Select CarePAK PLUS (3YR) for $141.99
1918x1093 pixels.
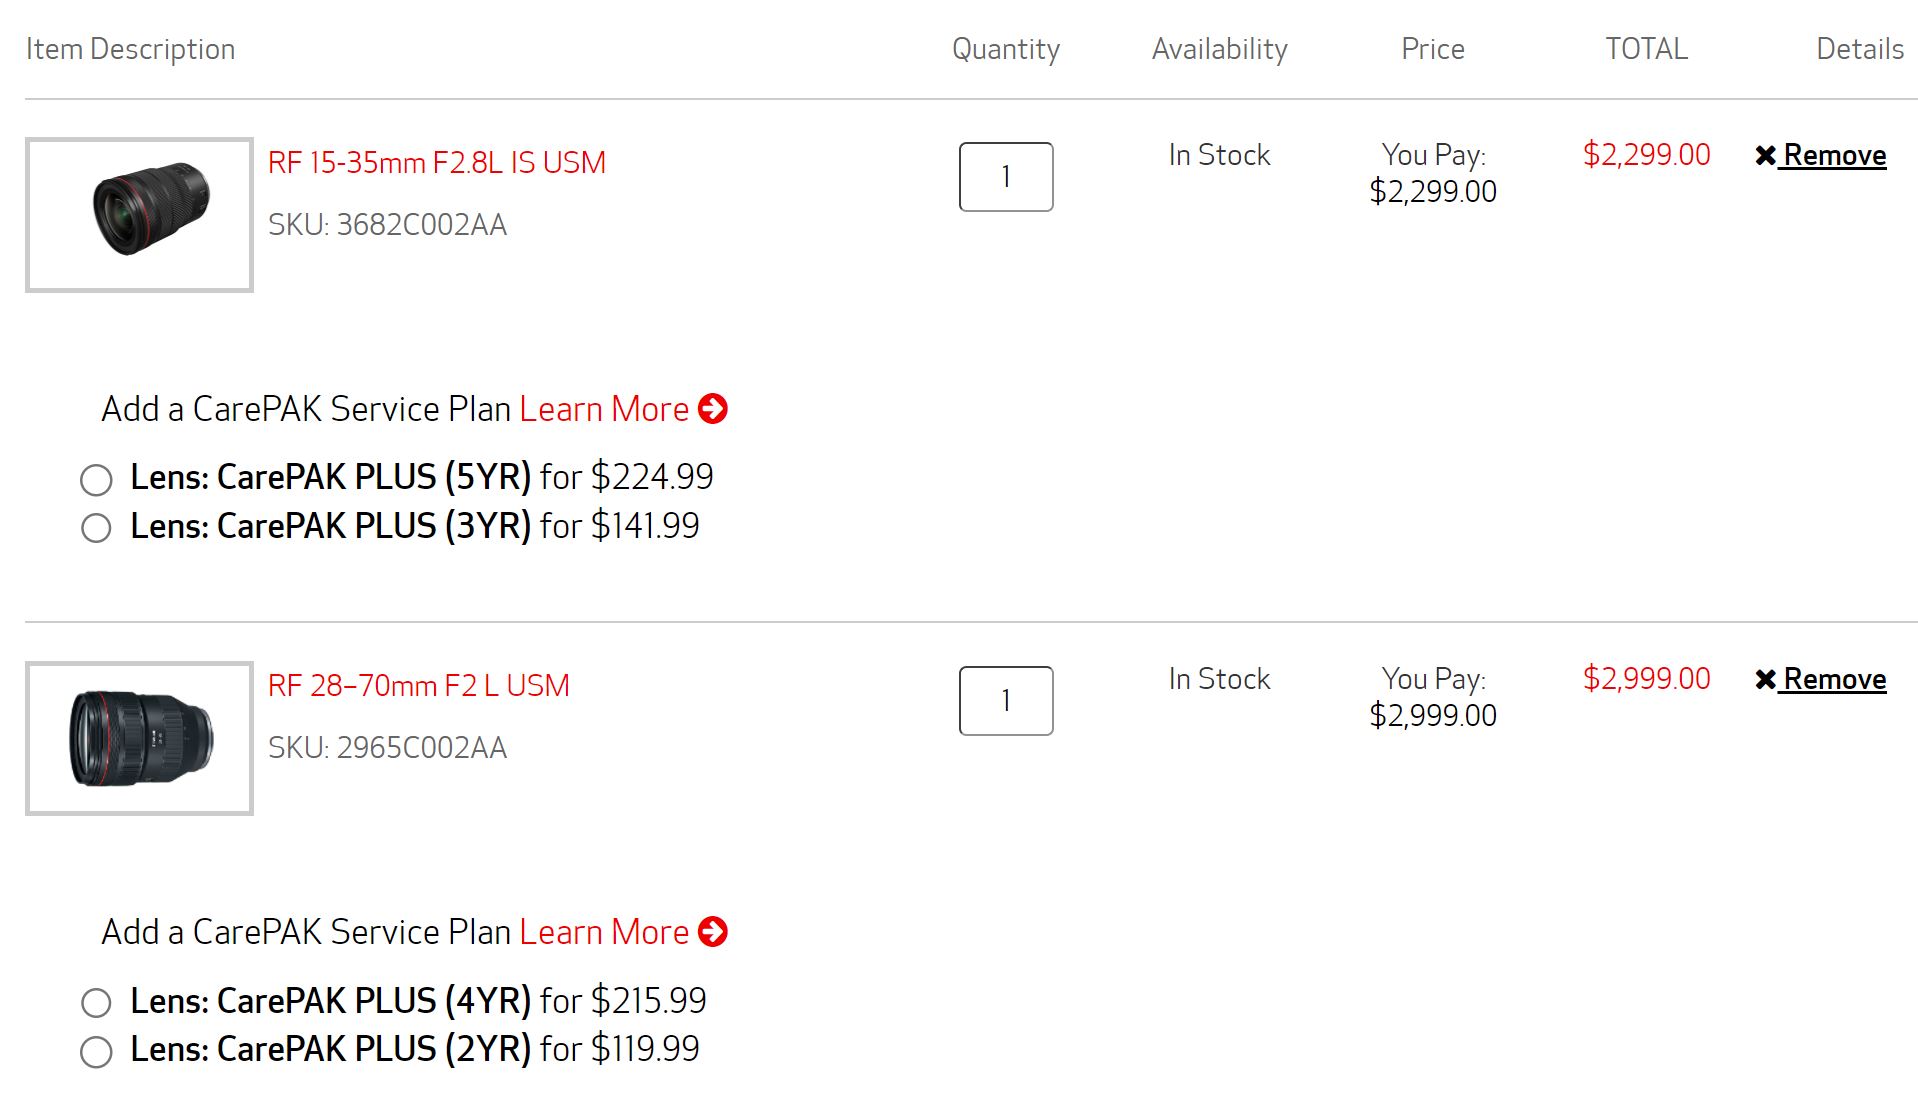pyautogui.click(x=96, y=528)
